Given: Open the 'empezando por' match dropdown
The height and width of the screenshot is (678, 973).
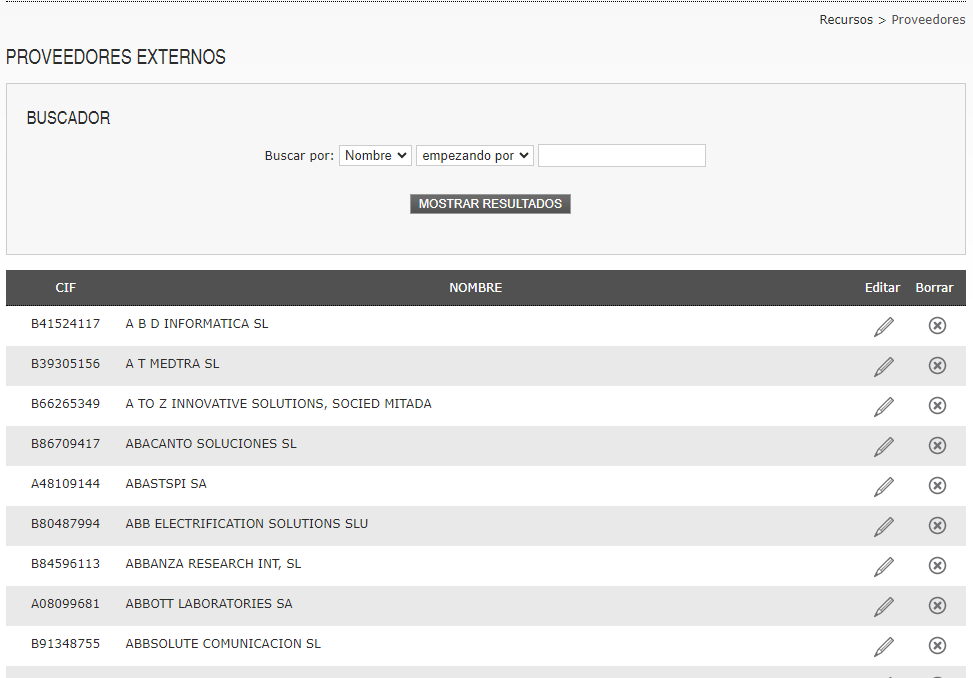Looking at the screenshot, I should (475, 156).
